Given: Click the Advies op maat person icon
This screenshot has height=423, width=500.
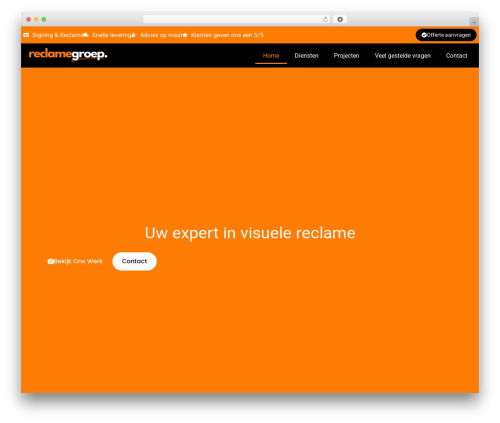Looking at the screenshot, I should tap(134, 35).
